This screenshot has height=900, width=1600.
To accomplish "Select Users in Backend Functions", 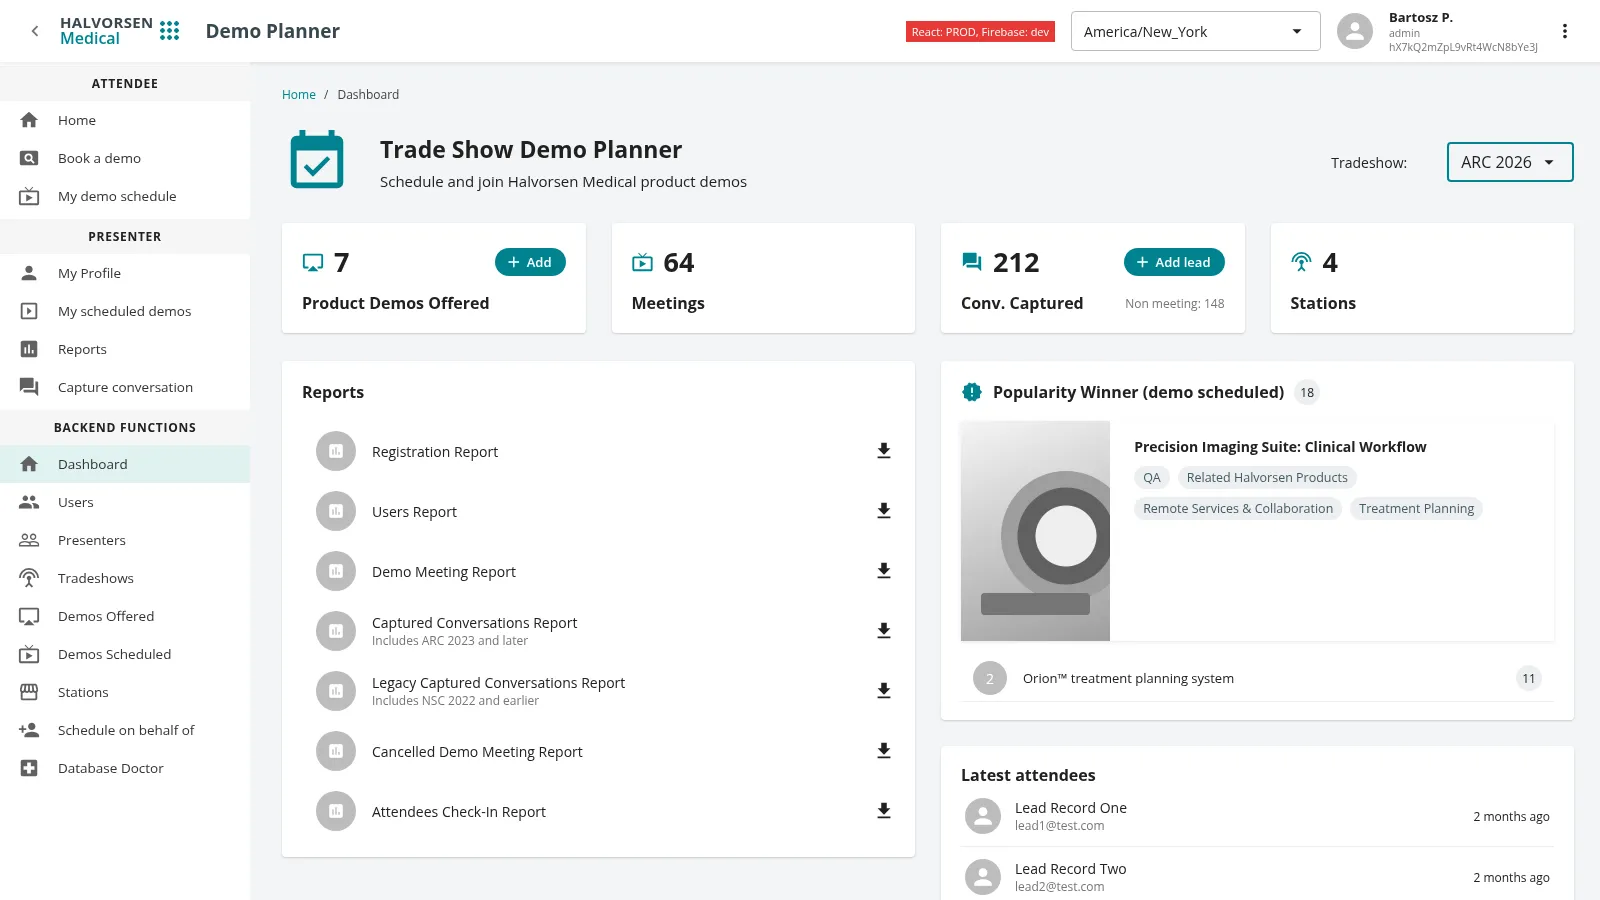I will point(125,502).
